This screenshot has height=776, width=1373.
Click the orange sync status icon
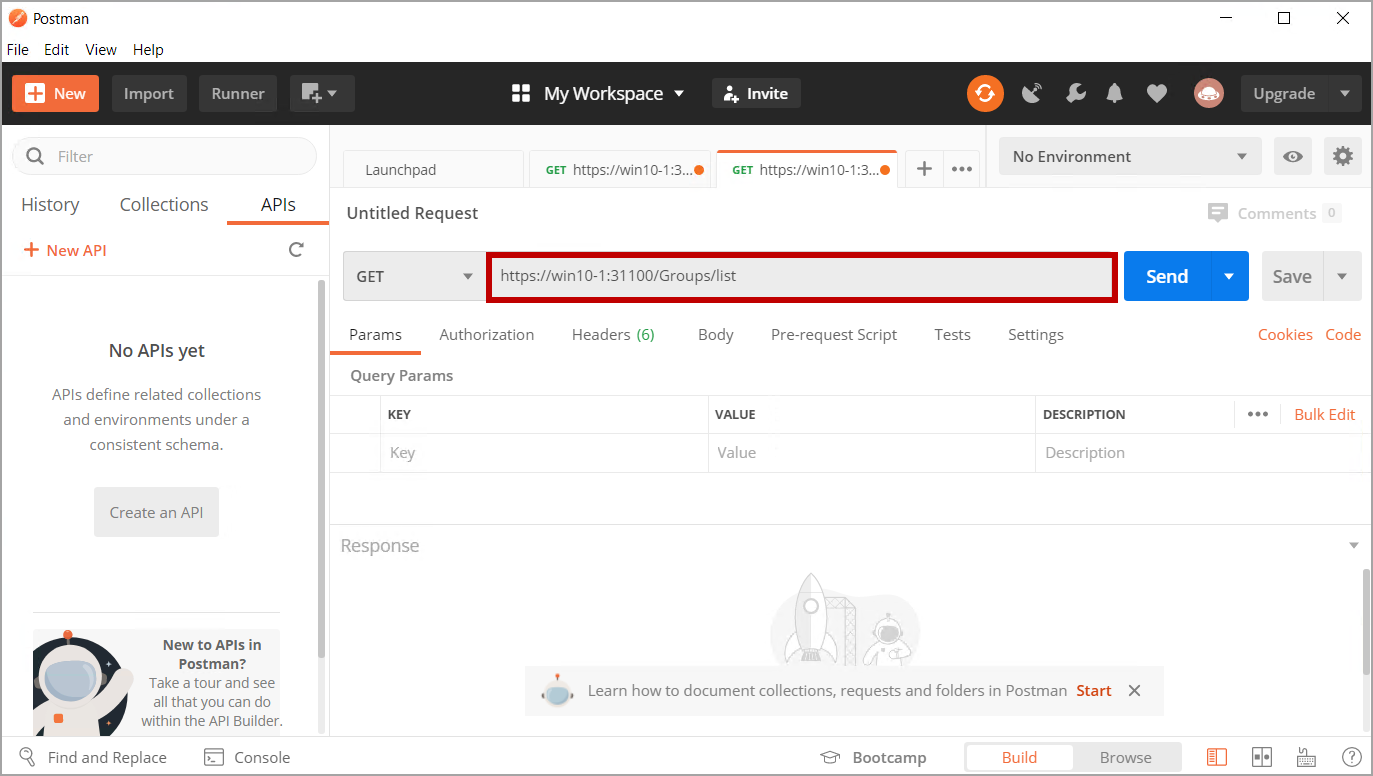pyautogui.click(x=985, y=93)
